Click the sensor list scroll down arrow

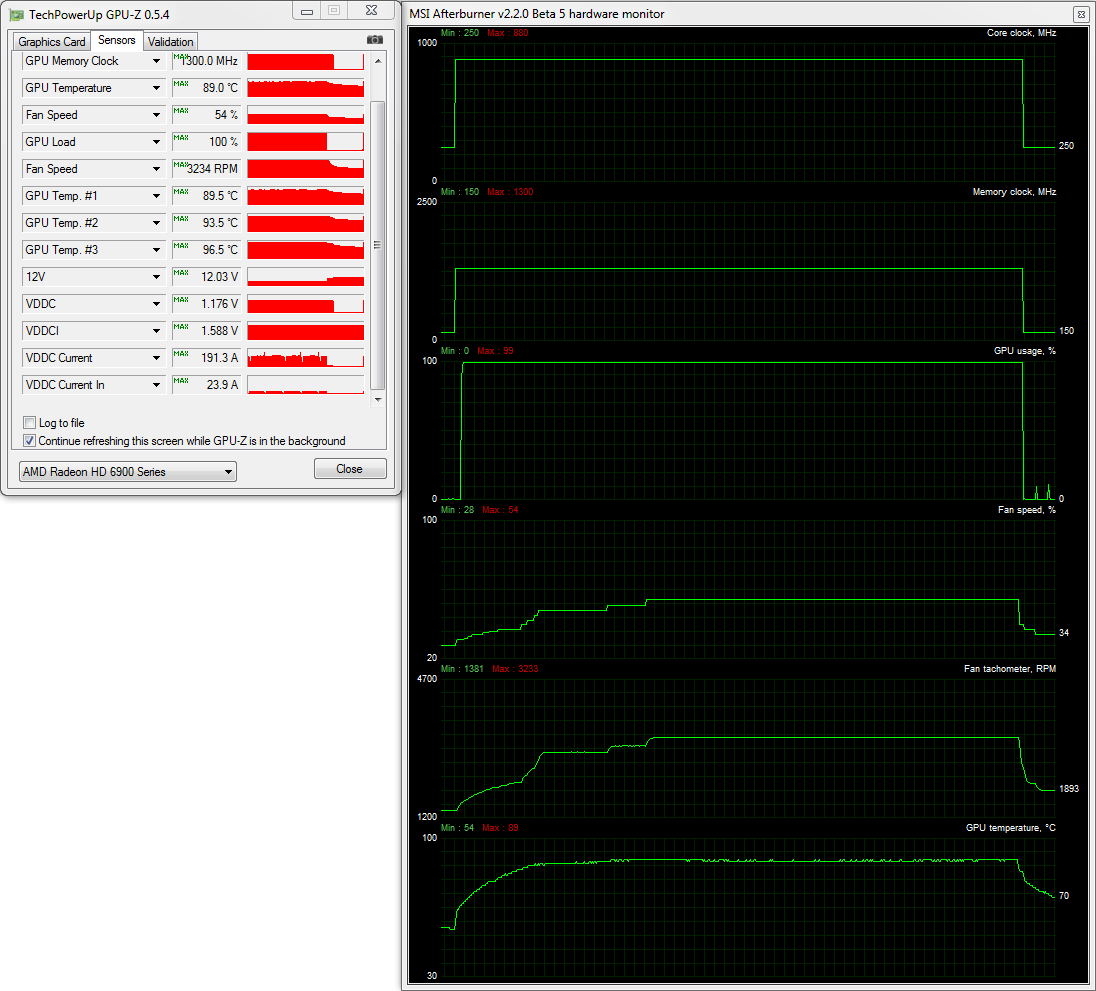377,400
